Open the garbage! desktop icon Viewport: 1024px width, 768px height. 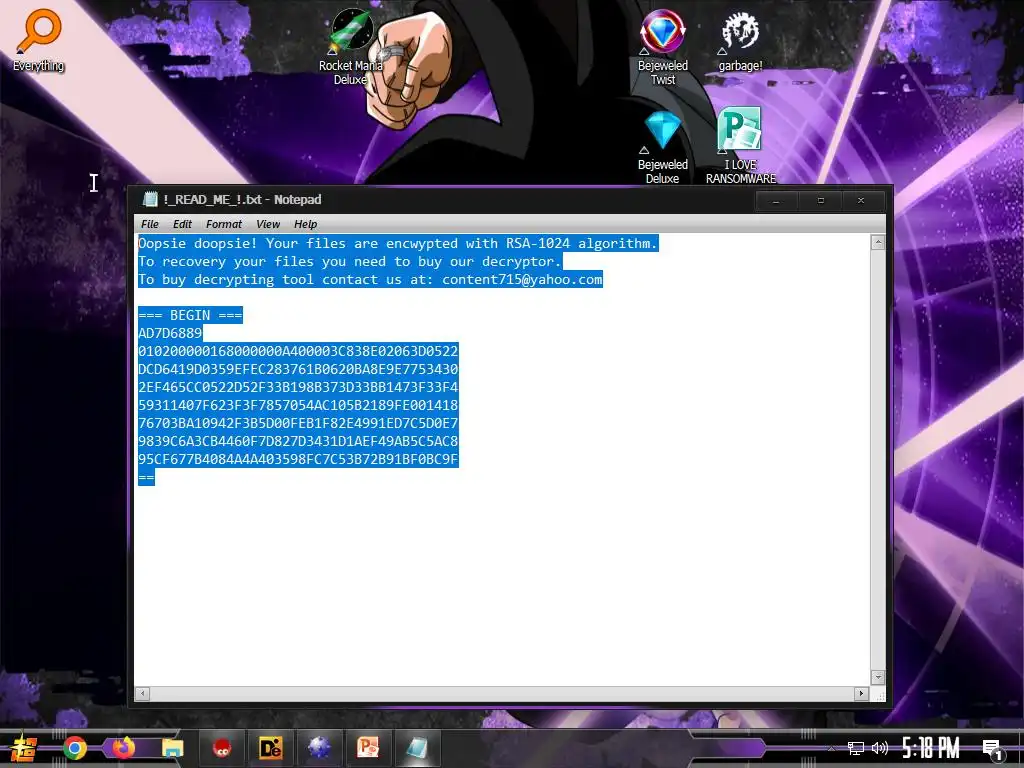[741, 40]
